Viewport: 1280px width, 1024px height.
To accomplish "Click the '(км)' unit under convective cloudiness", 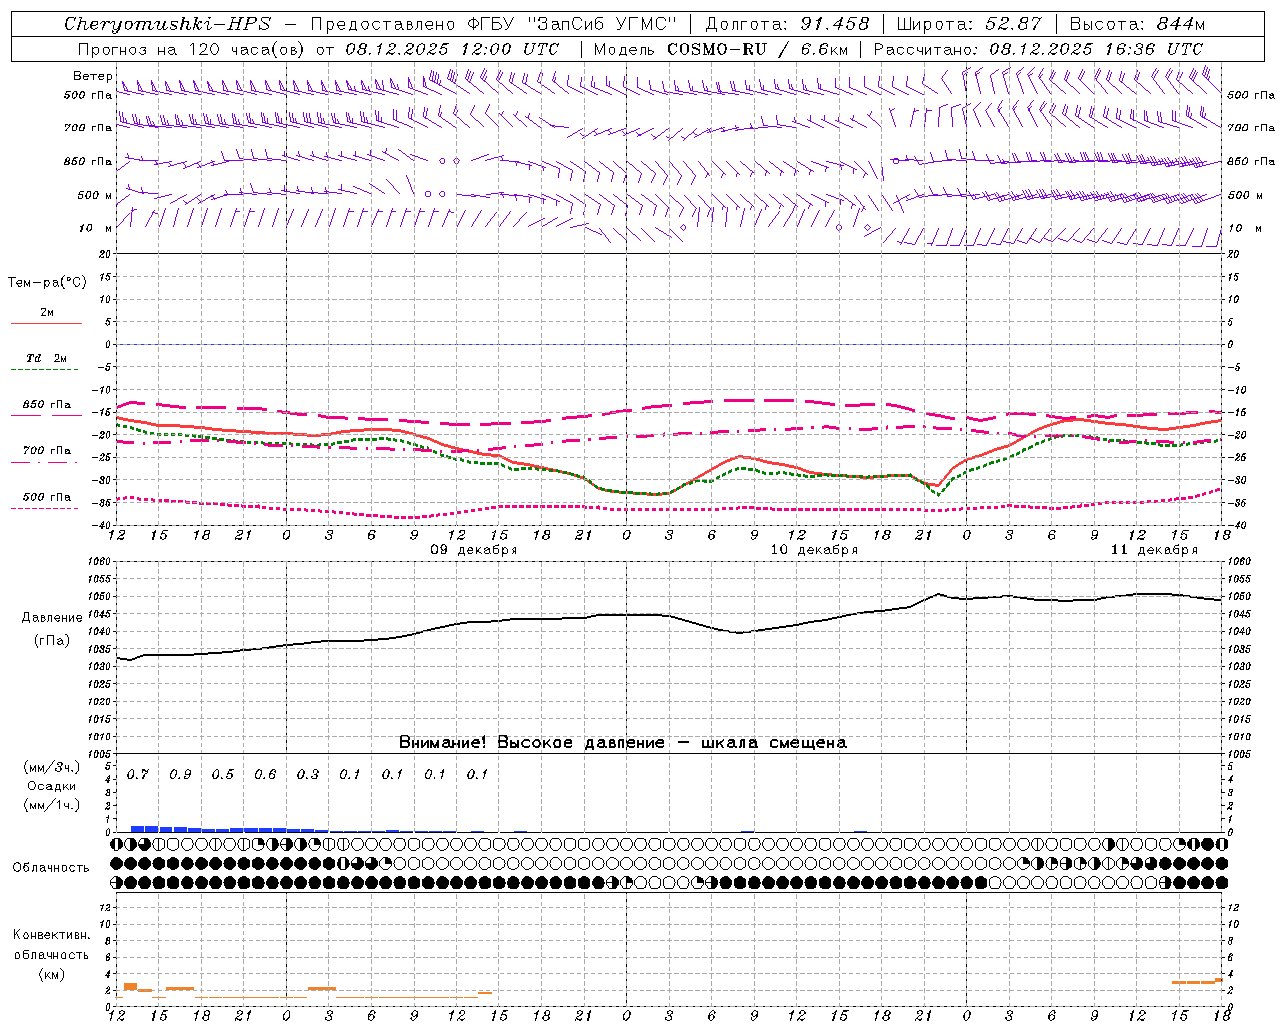I will [x=52, y=974].
